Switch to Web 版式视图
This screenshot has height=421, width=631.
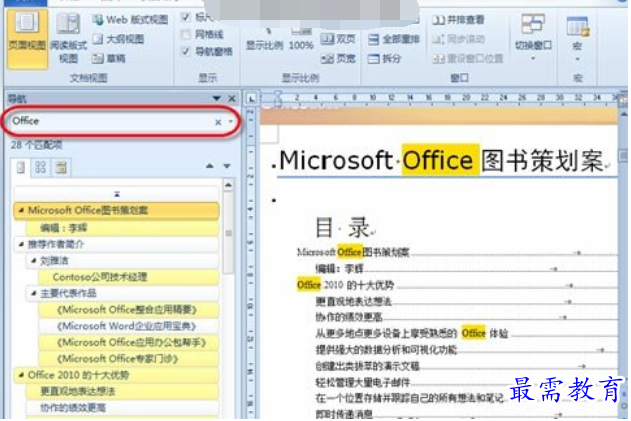point(130,20)
